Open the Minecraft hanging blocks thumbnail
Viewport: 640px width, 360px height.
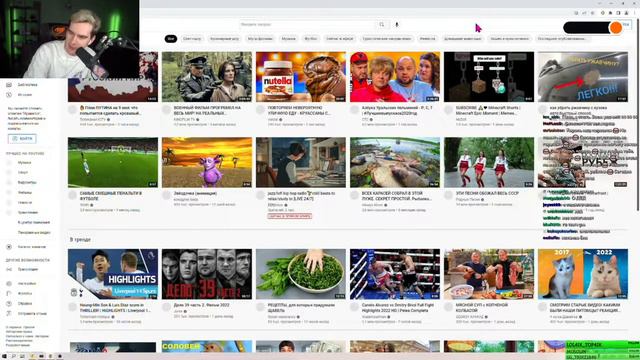[489, 77]
